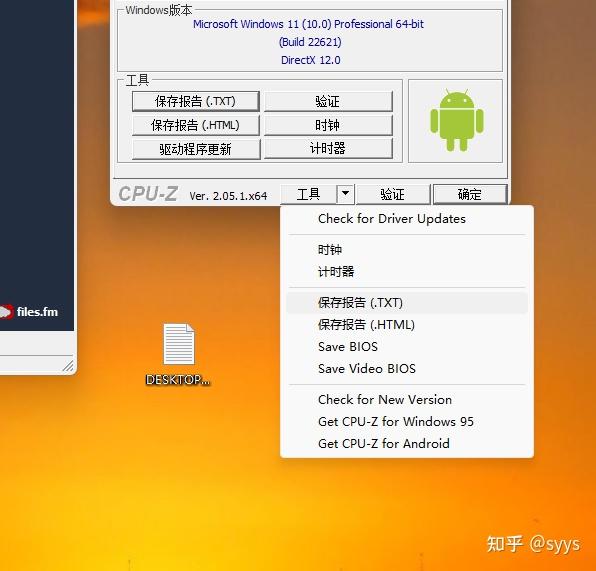The image size is (596, 571).
Task: Click the 验证 button in the tools group
Action: coord(328,101)
